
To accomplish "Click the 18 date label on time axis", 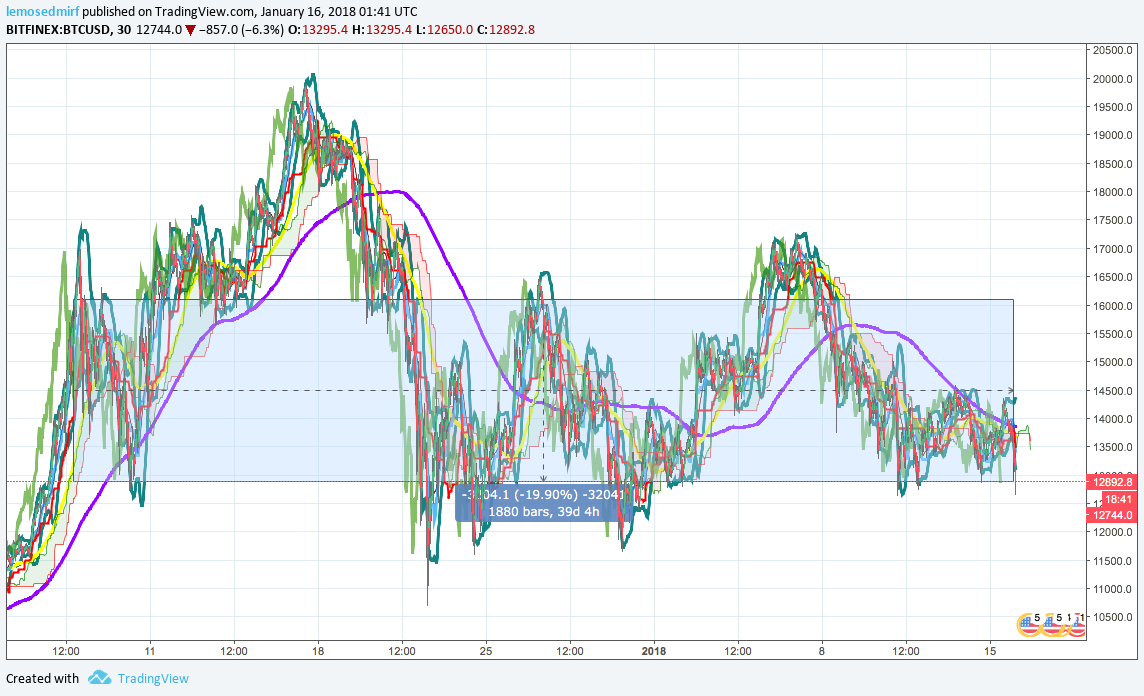I will point(318,651).
